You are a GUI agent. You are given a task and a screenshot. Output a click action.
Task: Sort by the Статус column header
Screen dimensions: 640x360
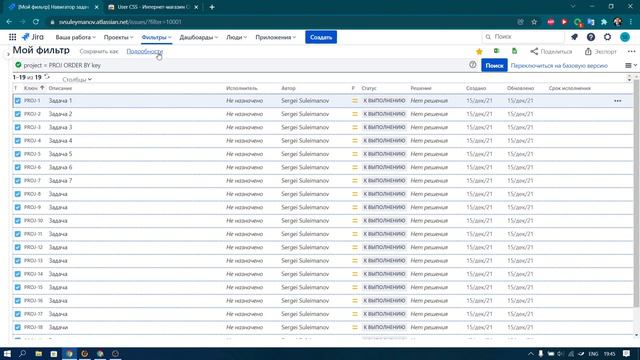pyautogui.click(x=369, y=88)
